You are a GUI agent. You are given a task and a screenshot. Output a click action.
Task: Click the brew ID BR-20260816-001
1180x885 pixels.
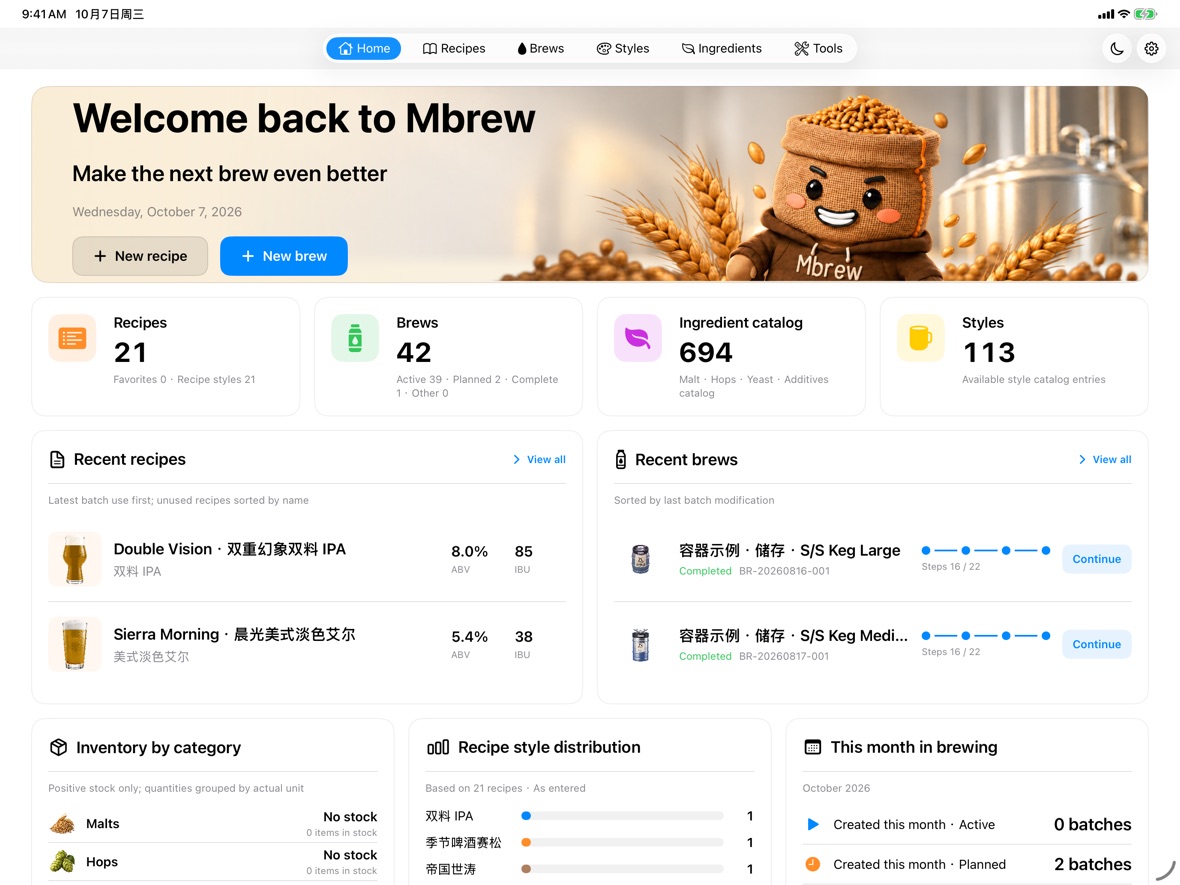[784, 571]
